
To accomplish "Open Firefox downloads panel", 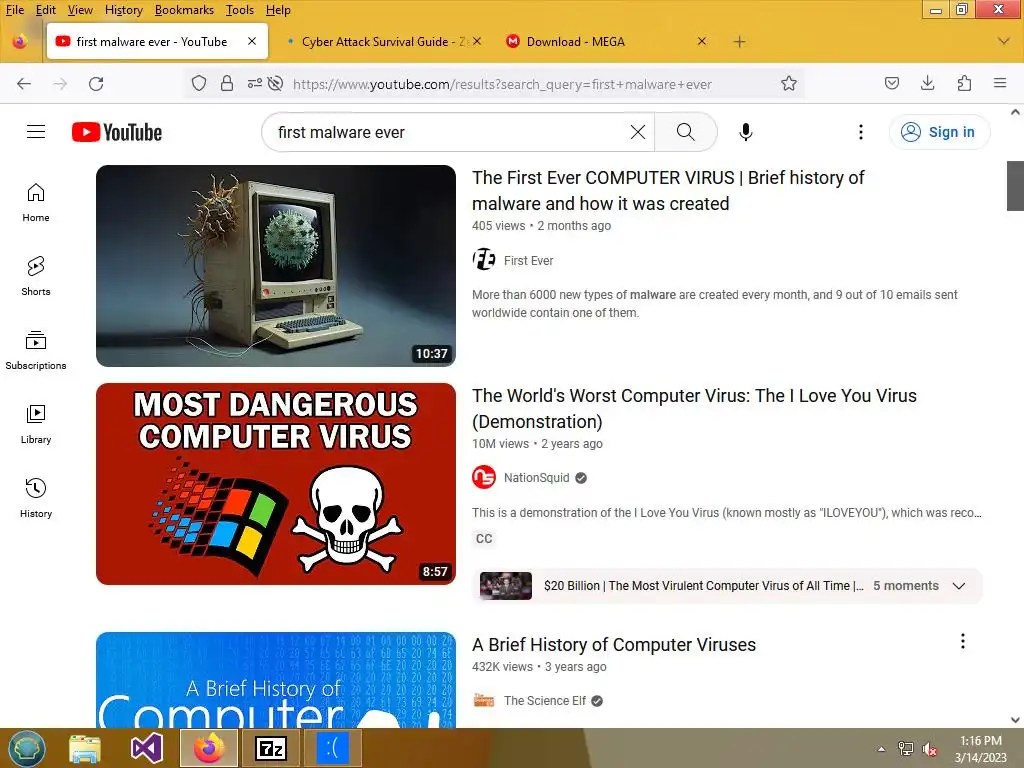I will point(927,83).
